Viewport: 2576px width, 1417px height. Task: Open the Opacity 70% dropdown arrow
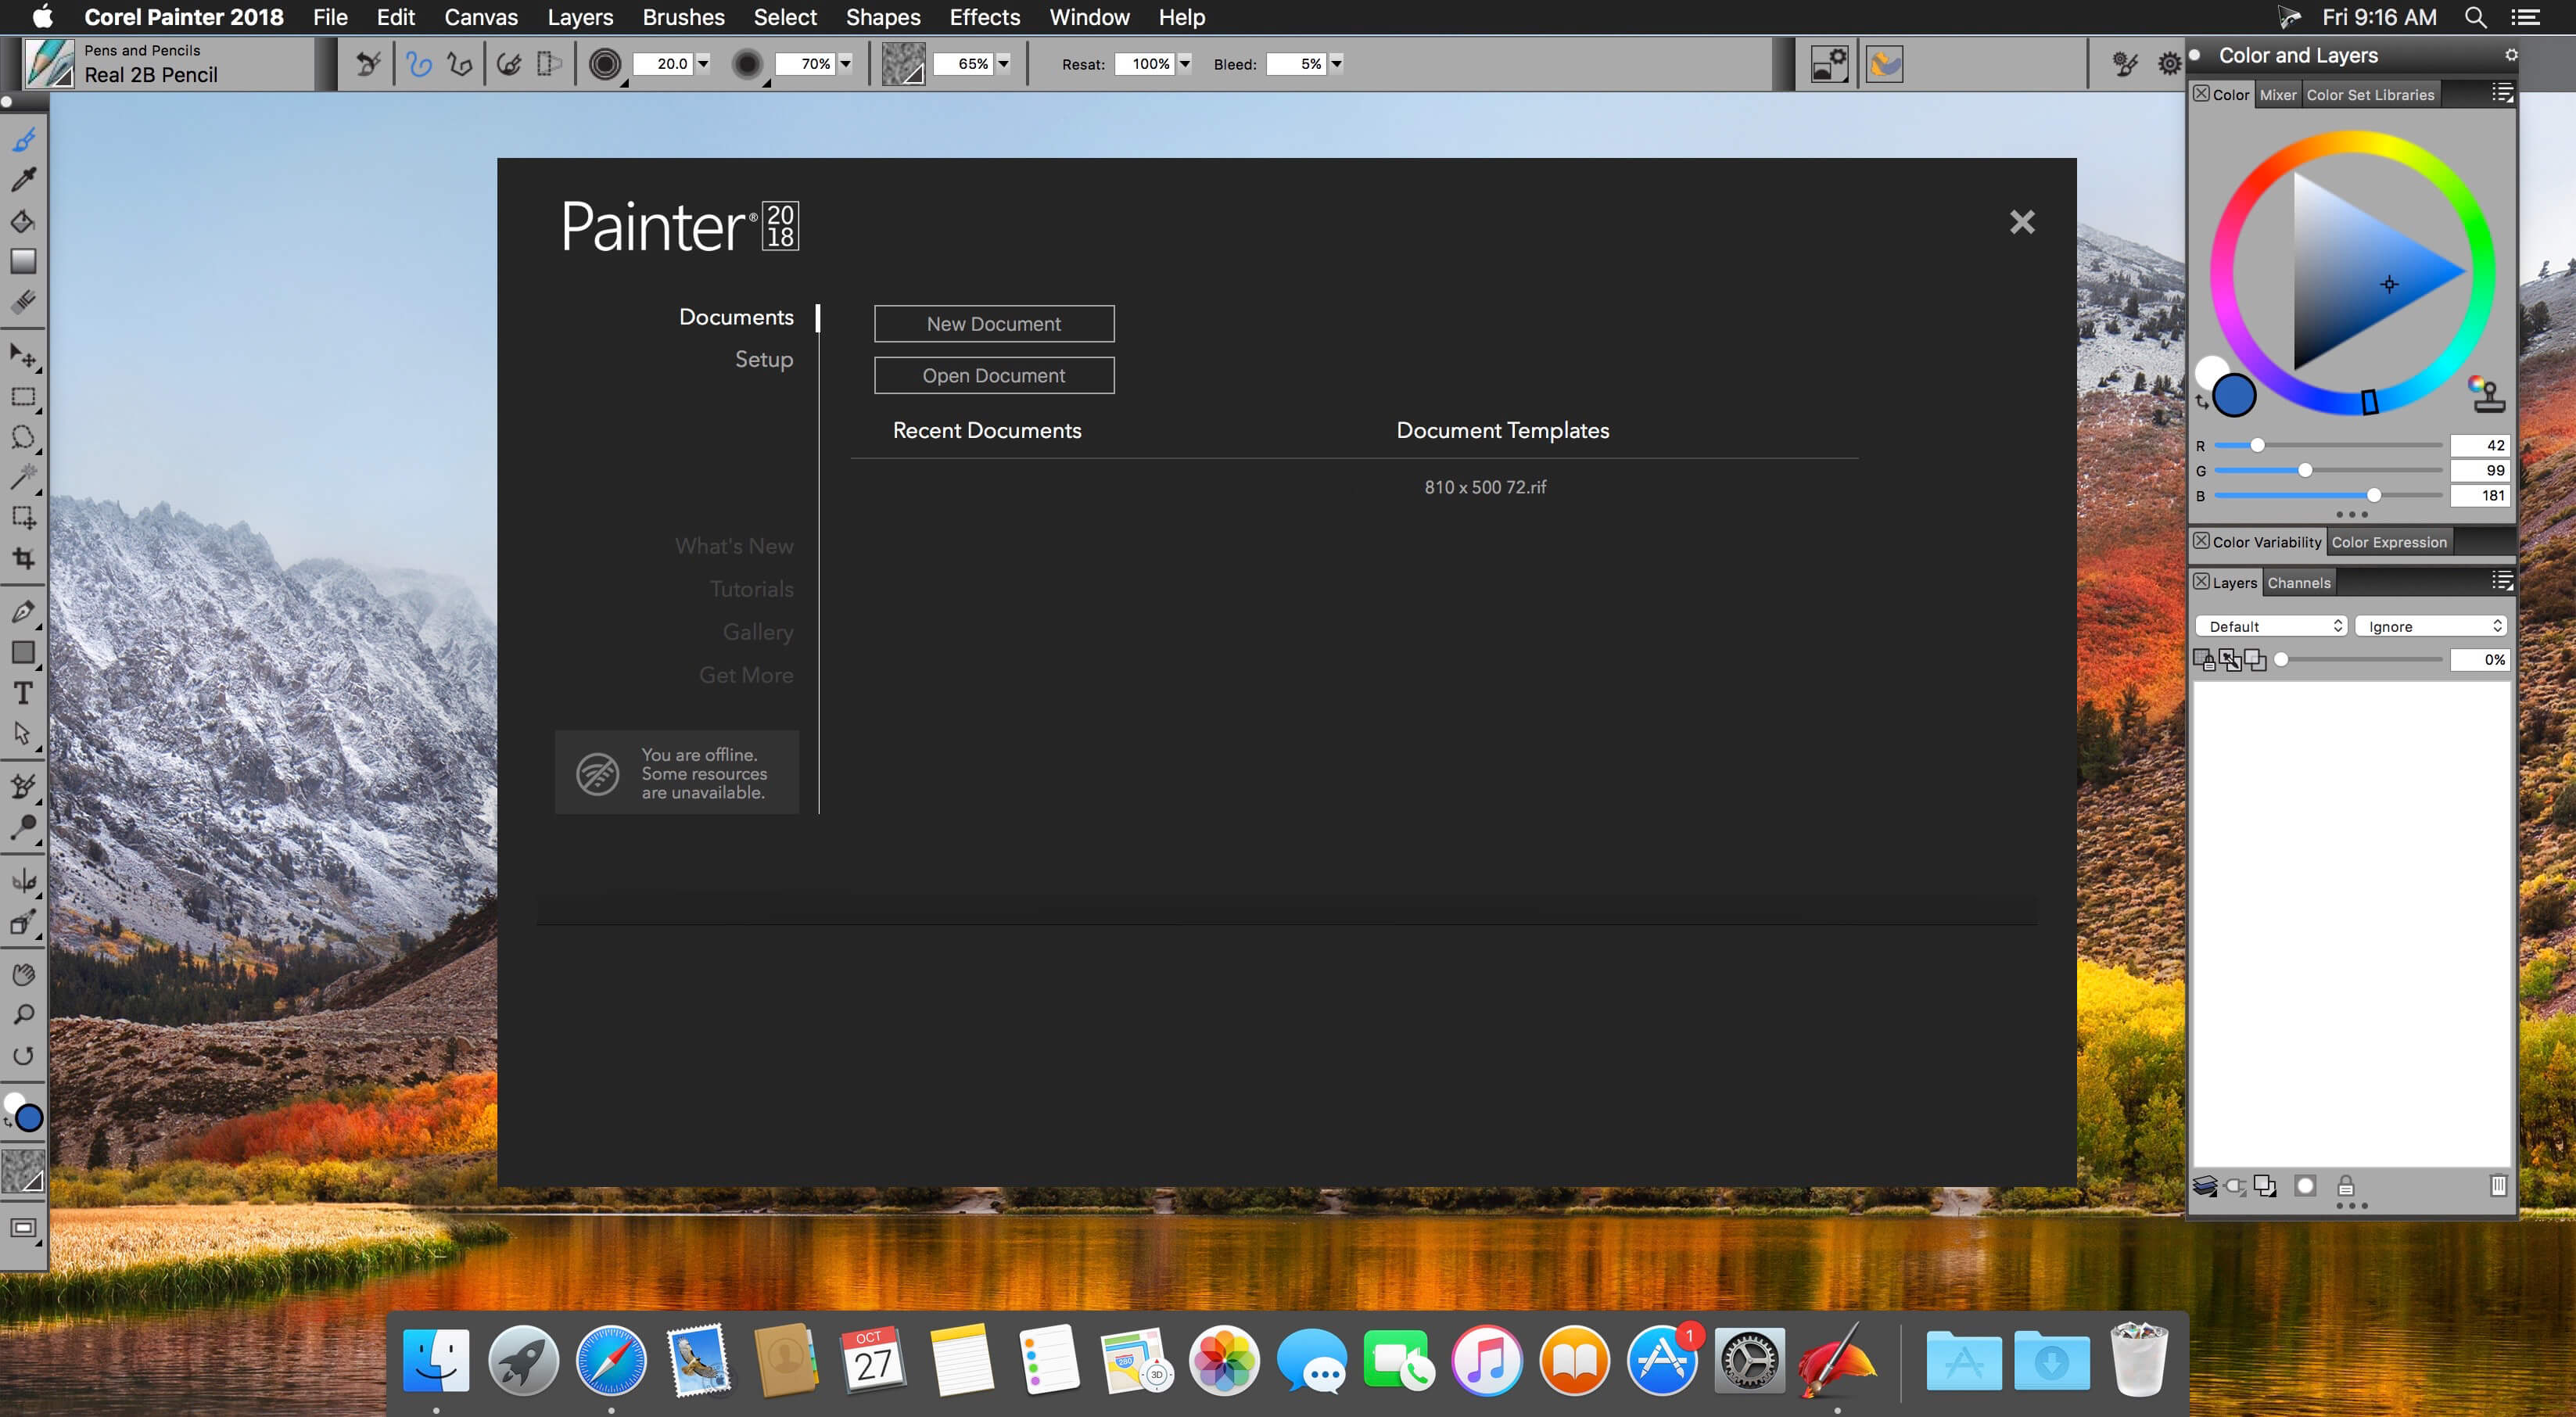(x=845, y=64)
